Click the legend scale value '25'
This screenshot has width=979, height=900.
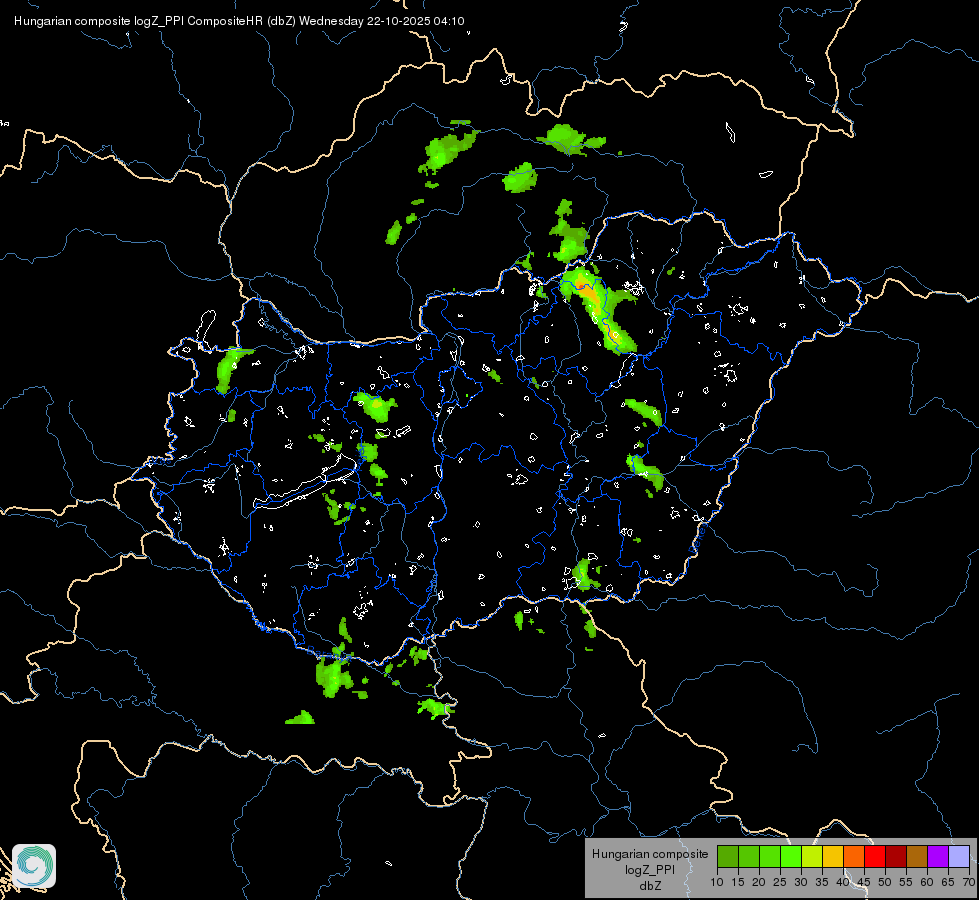pos(780,883)
